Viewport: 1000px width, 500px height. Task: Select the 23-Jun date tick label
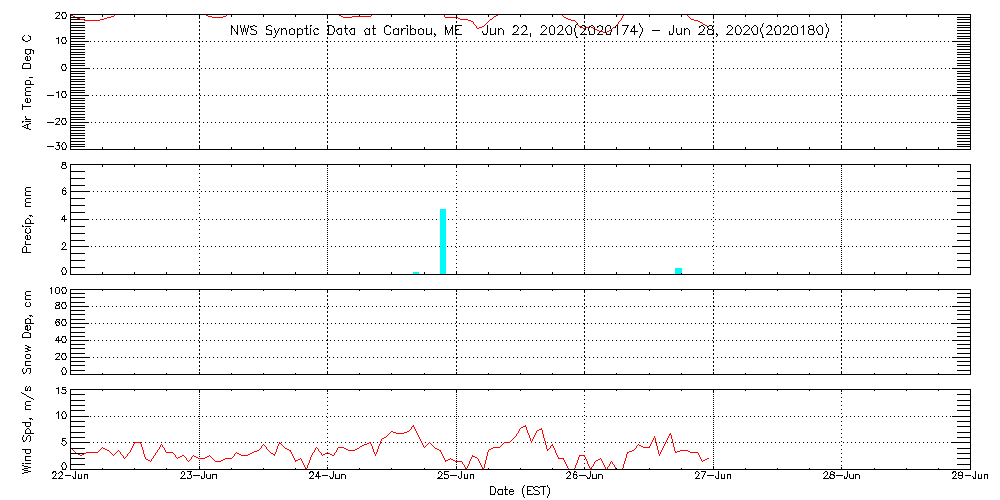[199, 477]
